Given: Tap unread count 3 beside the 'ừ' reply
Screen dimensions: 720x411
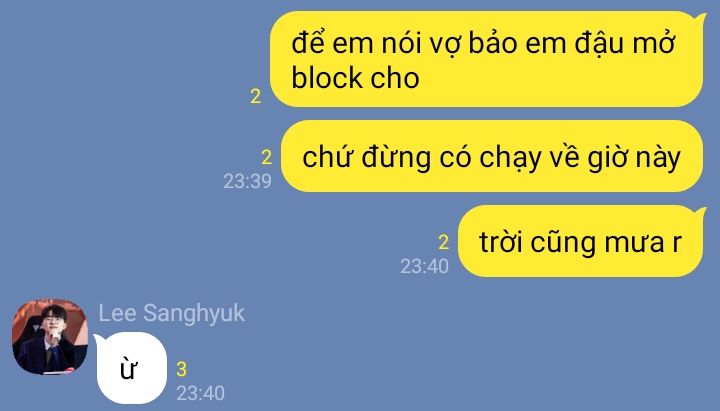Looking at the screenshot, I should pos(182,369).
